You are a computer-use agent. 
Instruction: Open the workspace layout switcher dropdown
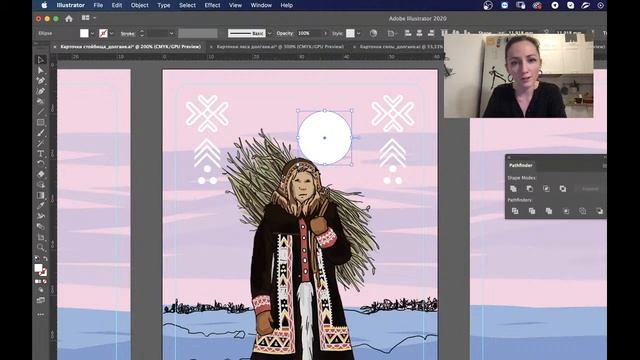click(x=89, y=18)
